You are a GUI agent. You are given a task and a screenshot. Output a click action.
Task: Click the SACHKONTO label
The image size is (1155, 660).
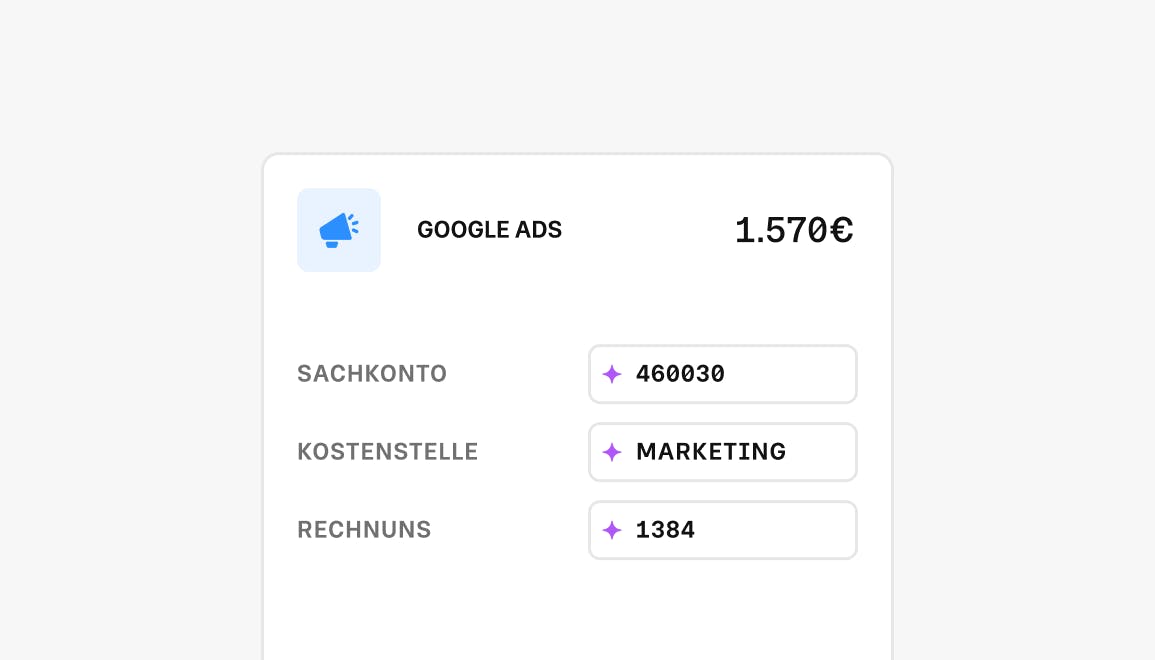[372, 374]
